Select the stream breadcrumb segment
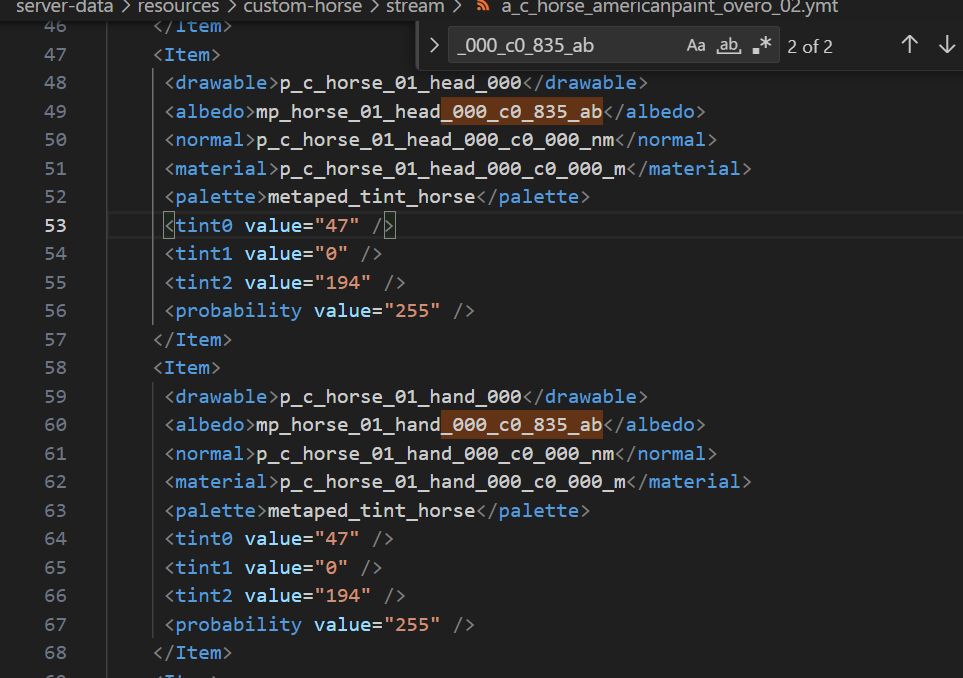 (x=415, y=7)
